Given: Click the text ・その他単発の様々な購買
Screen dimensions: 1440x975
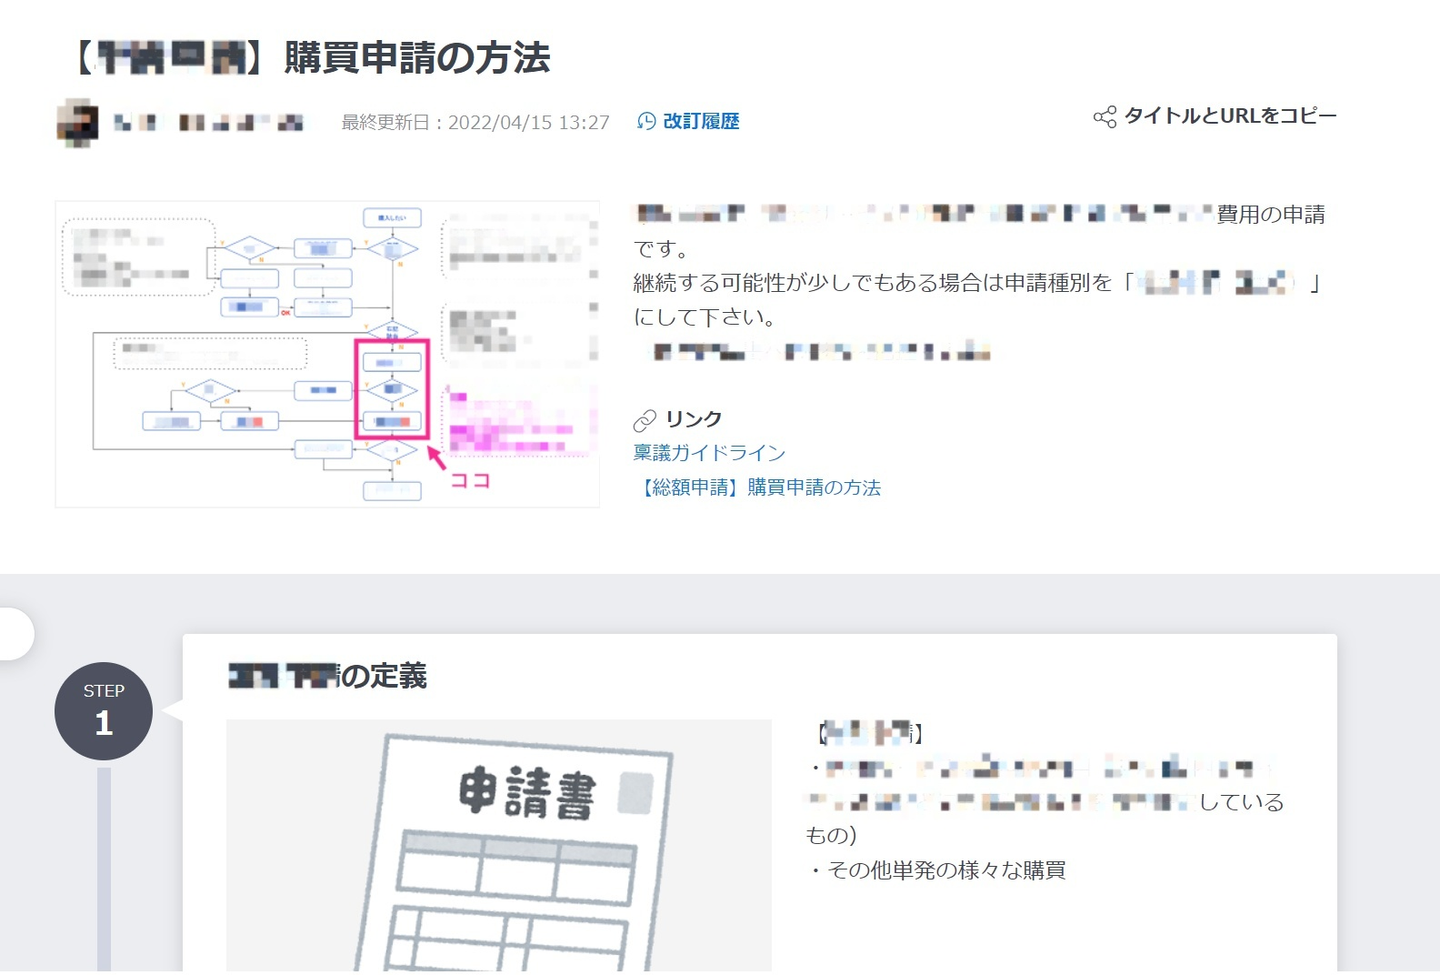Looking at the screenshot, I should 936,870.
